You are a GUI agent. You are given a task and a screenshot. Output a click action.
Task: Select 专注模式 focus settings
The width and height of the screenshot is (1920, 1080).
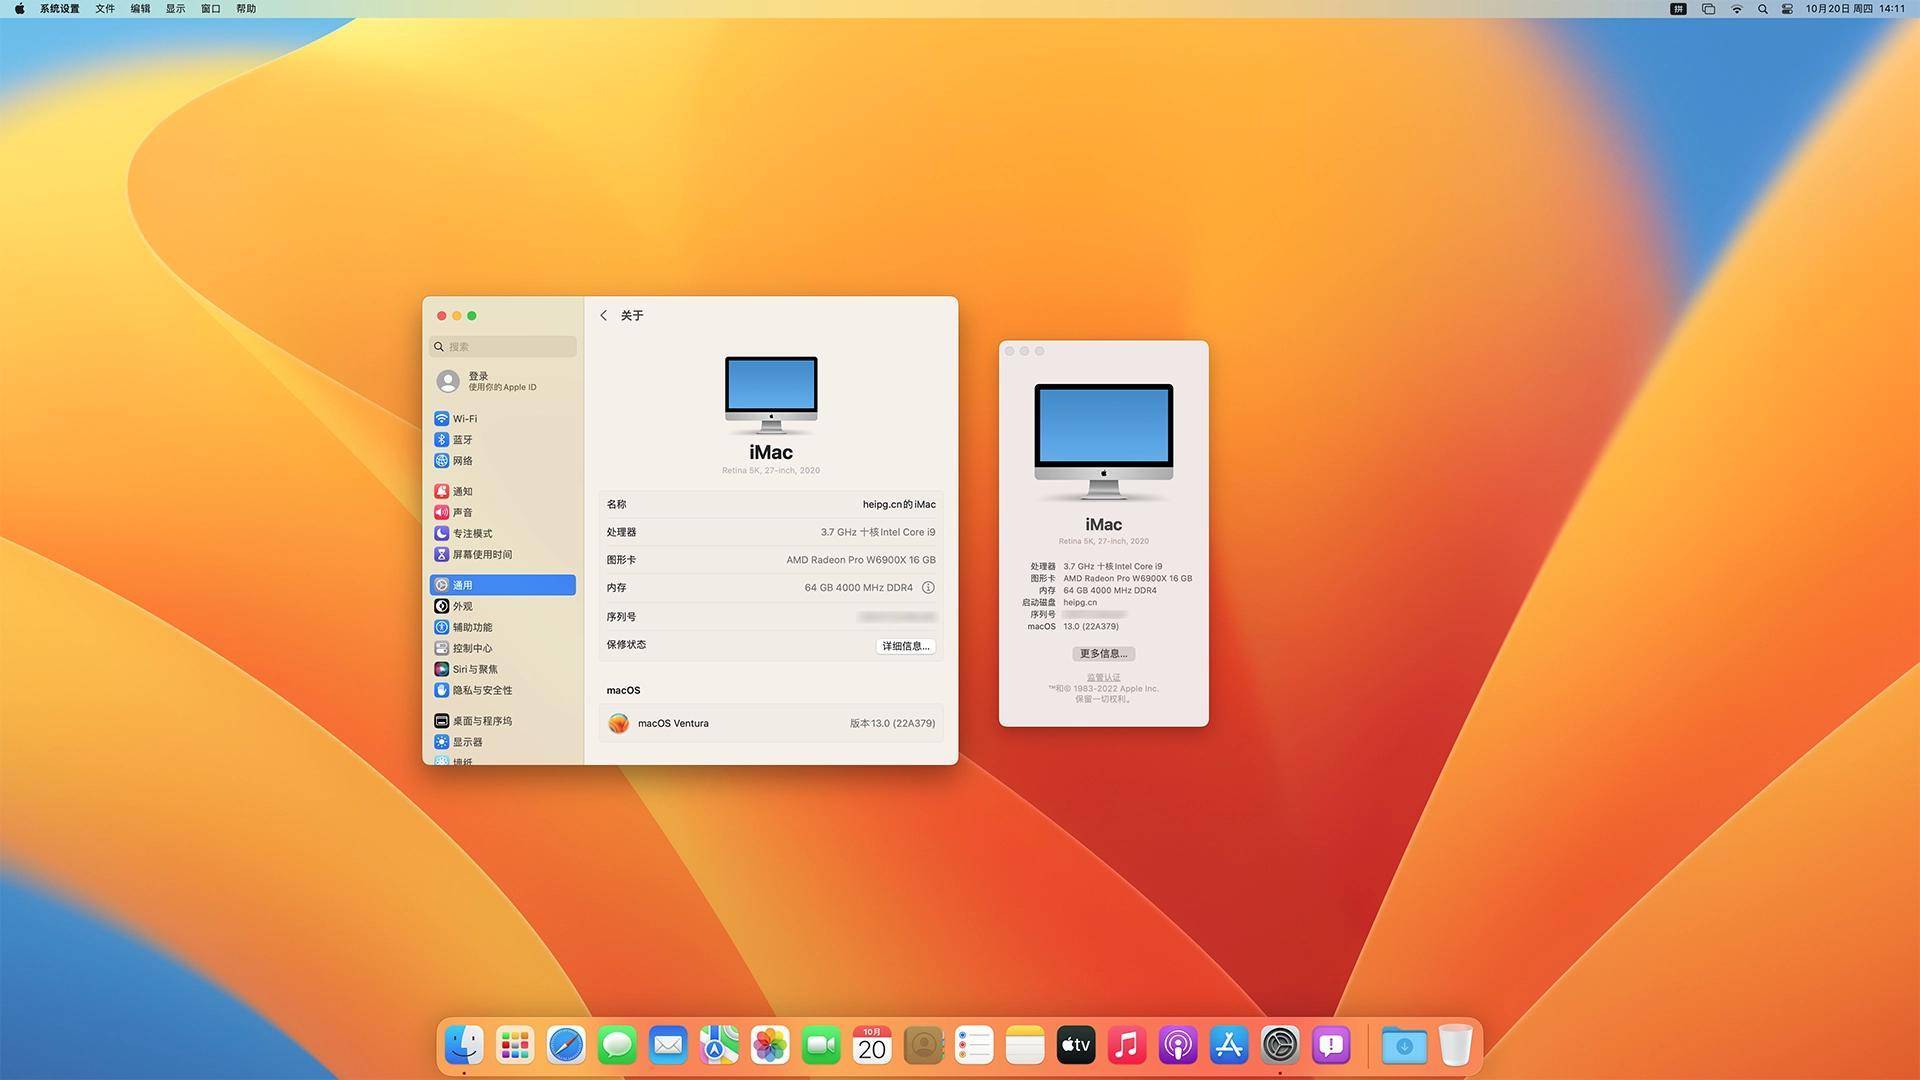coord(502,534)
